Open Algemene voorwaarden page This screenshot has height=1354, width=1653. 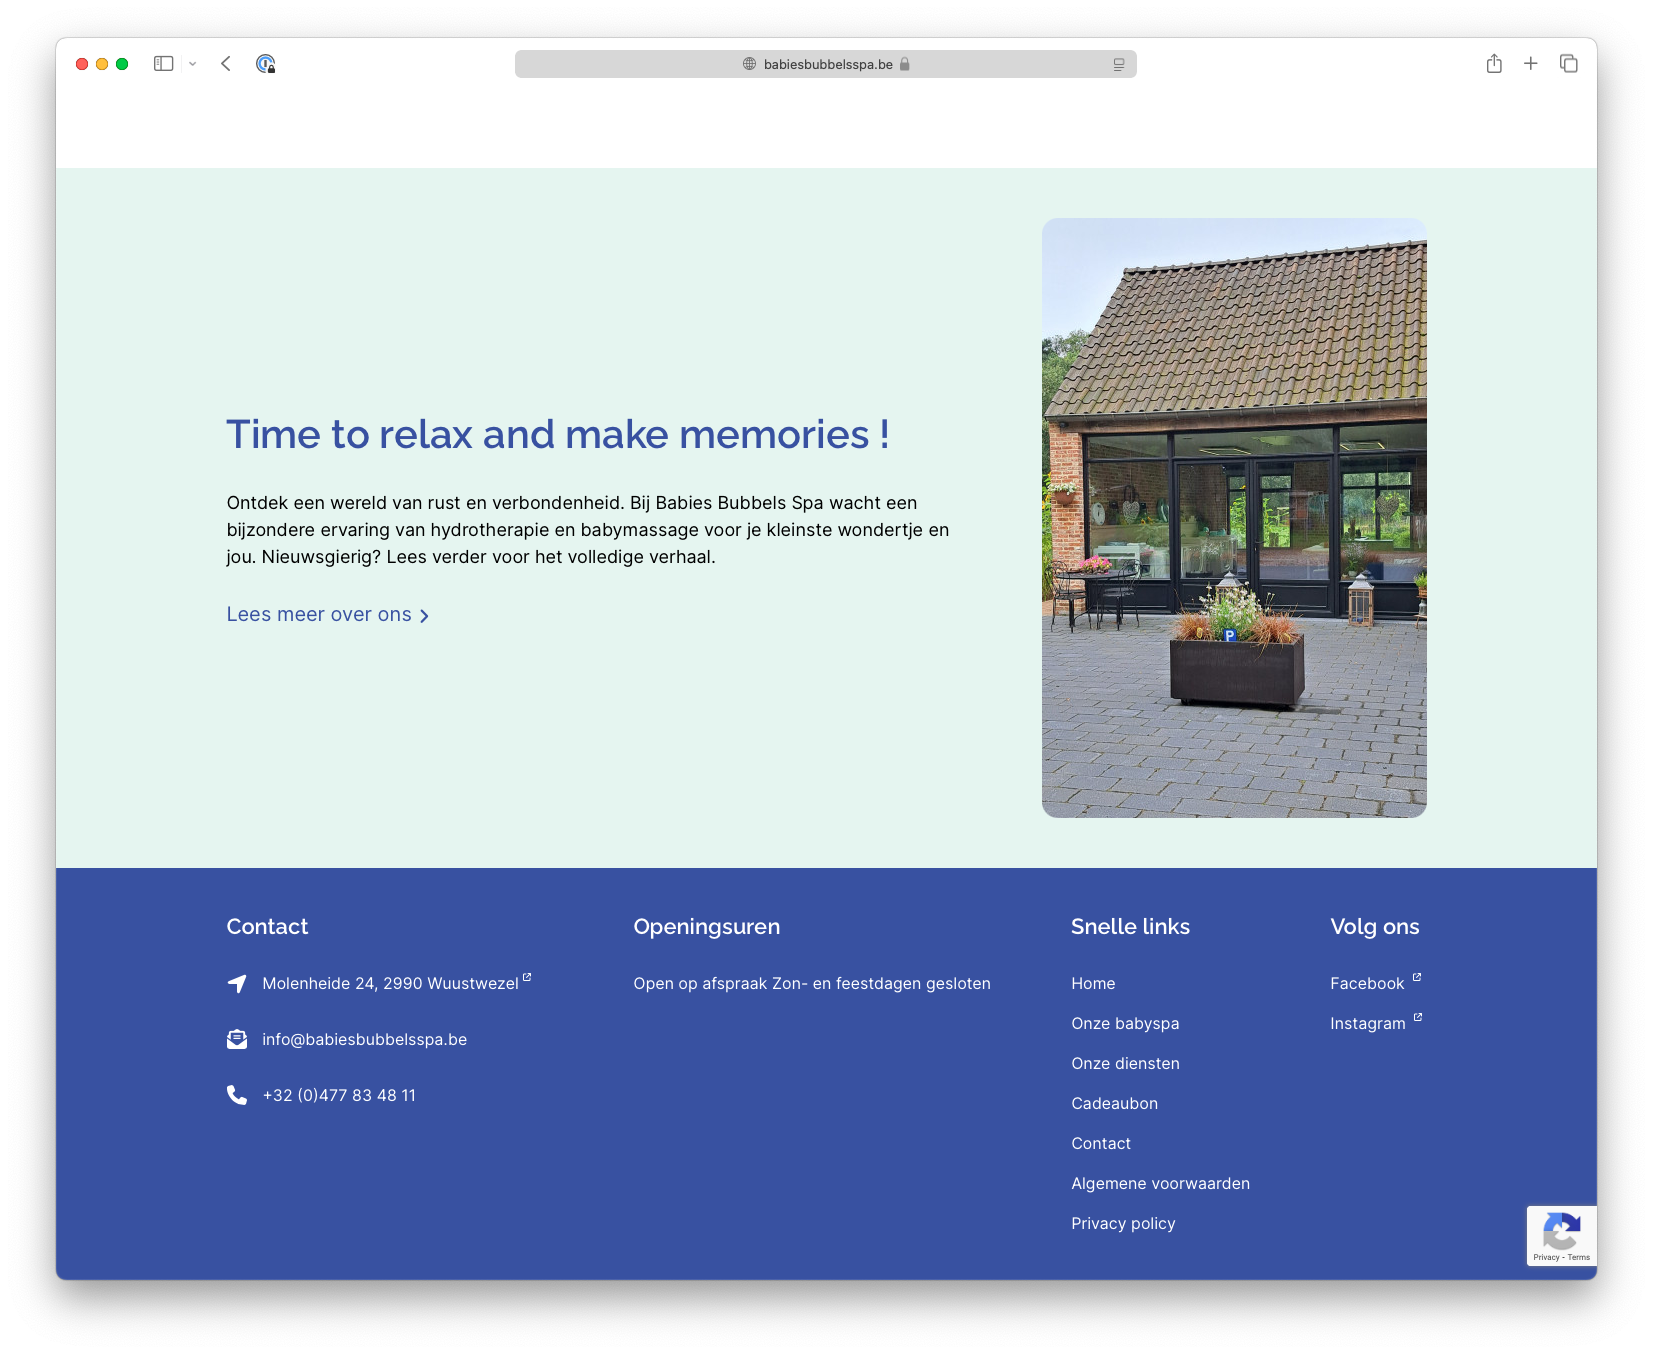1160,1183
